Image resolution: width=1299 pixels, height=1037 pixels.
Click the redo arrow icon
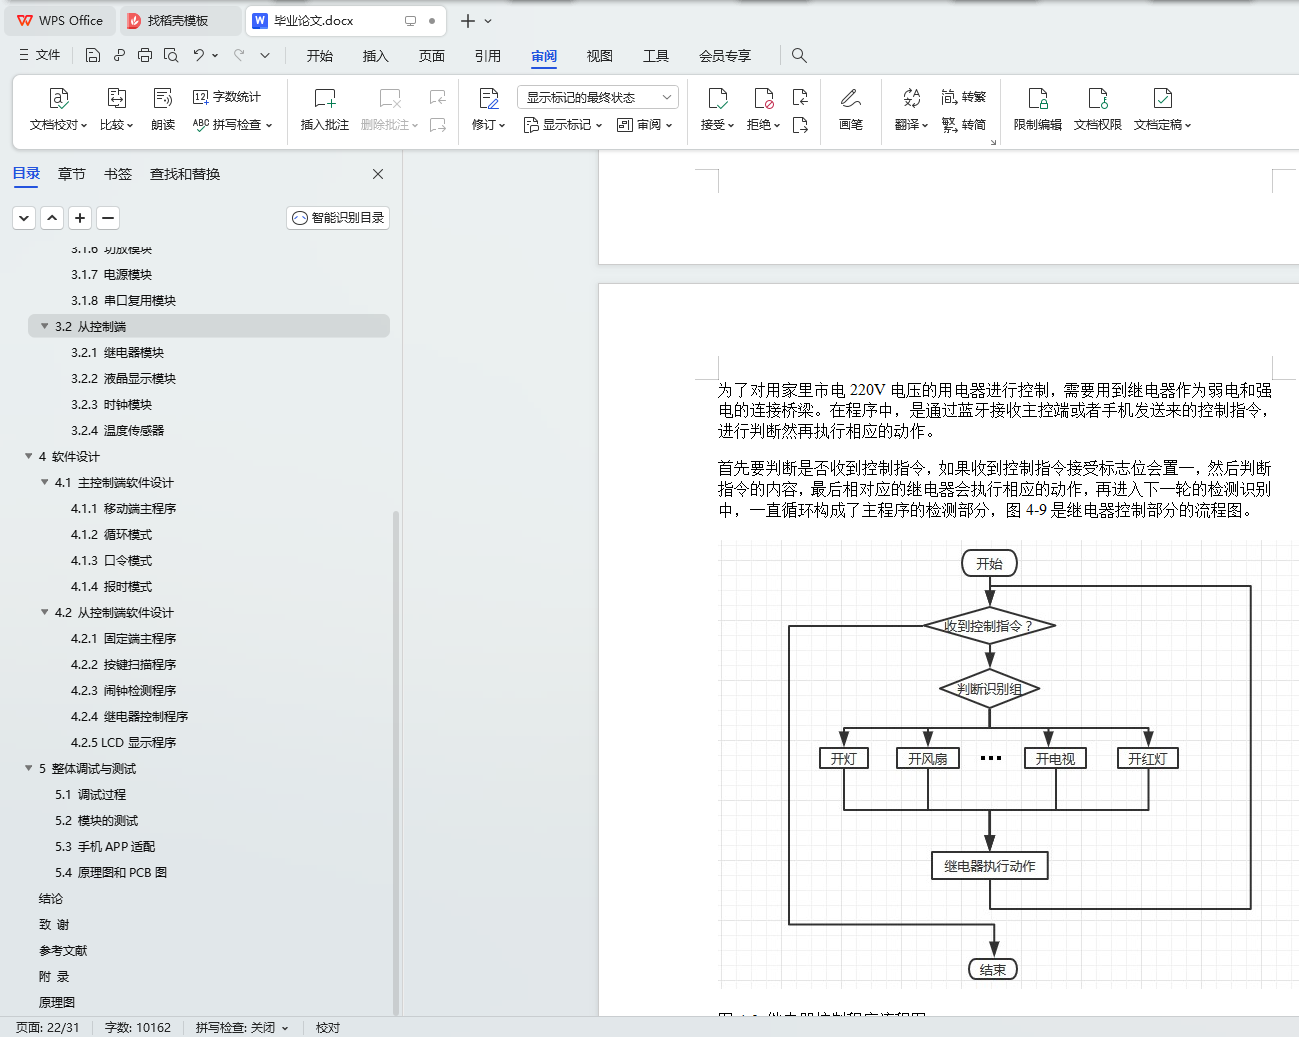tap(239, 56)
